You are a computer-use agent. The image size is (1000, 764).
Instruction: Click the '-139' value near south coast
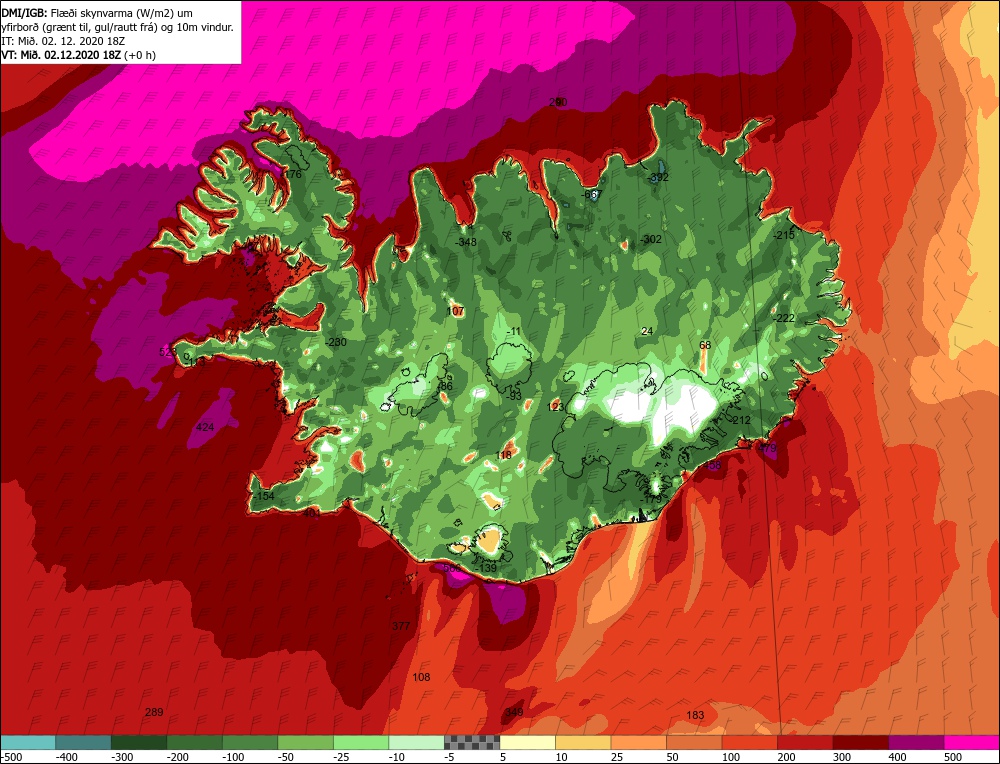coord(486,568)
